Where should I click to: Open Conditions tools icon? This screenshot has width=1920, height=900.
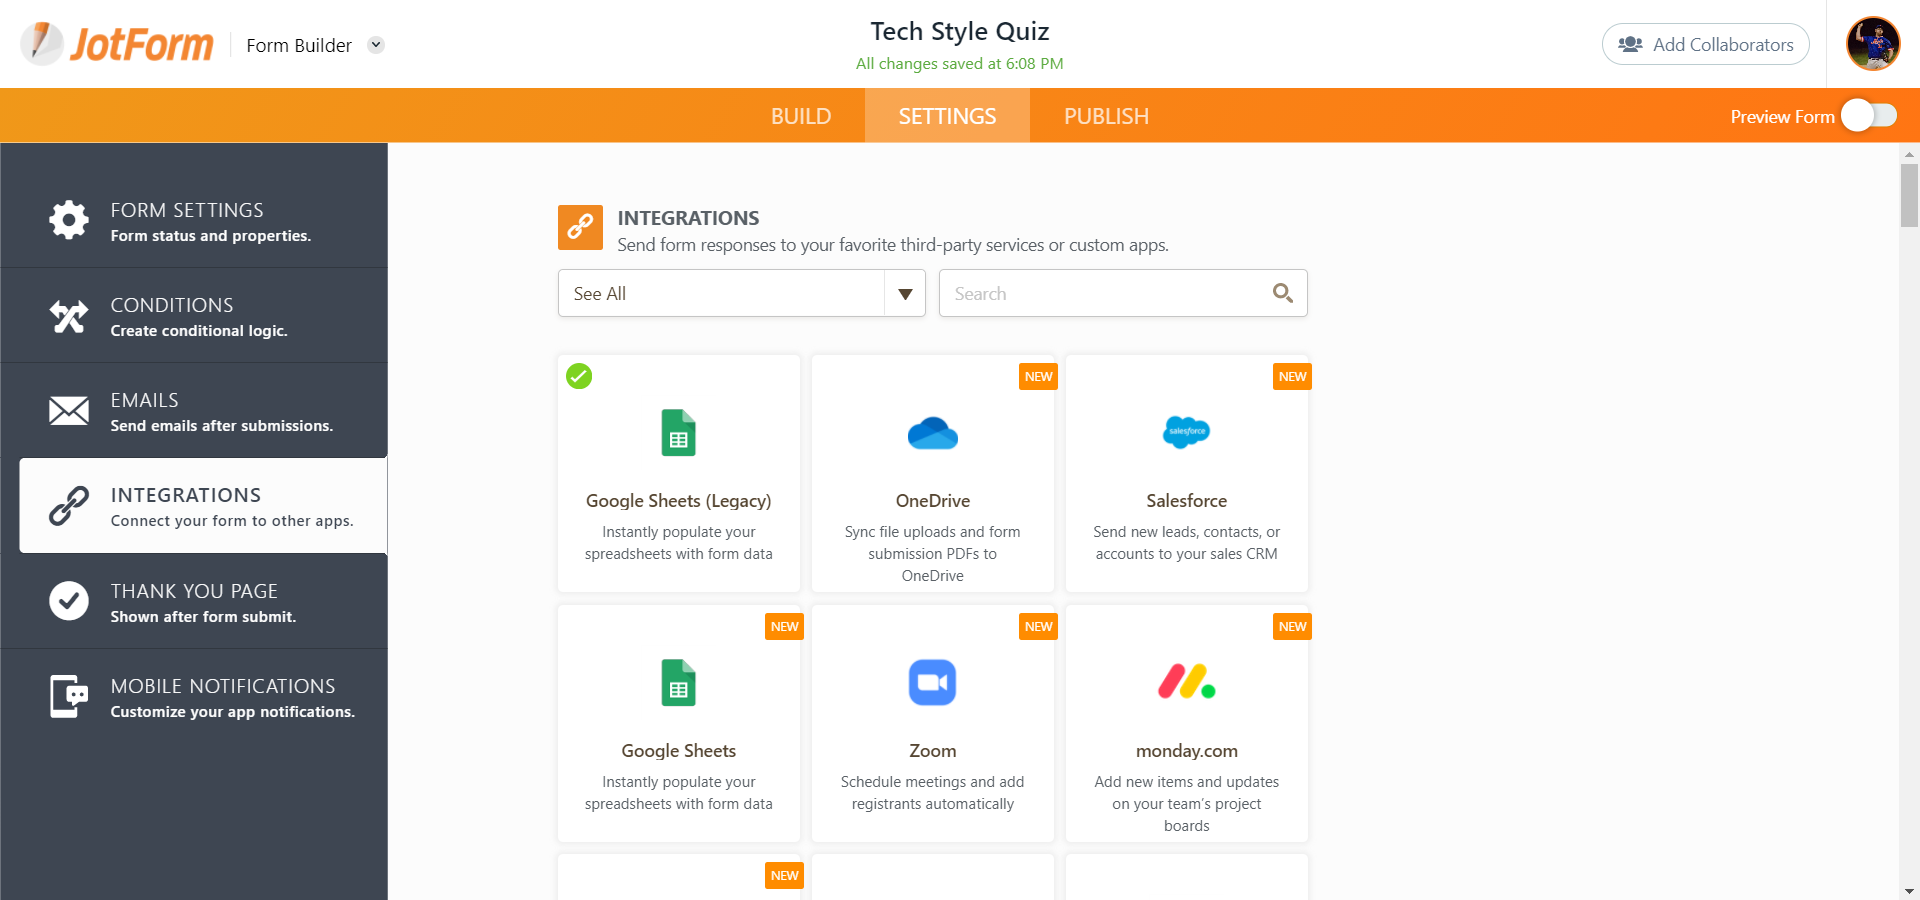click(x=69, y=316)
